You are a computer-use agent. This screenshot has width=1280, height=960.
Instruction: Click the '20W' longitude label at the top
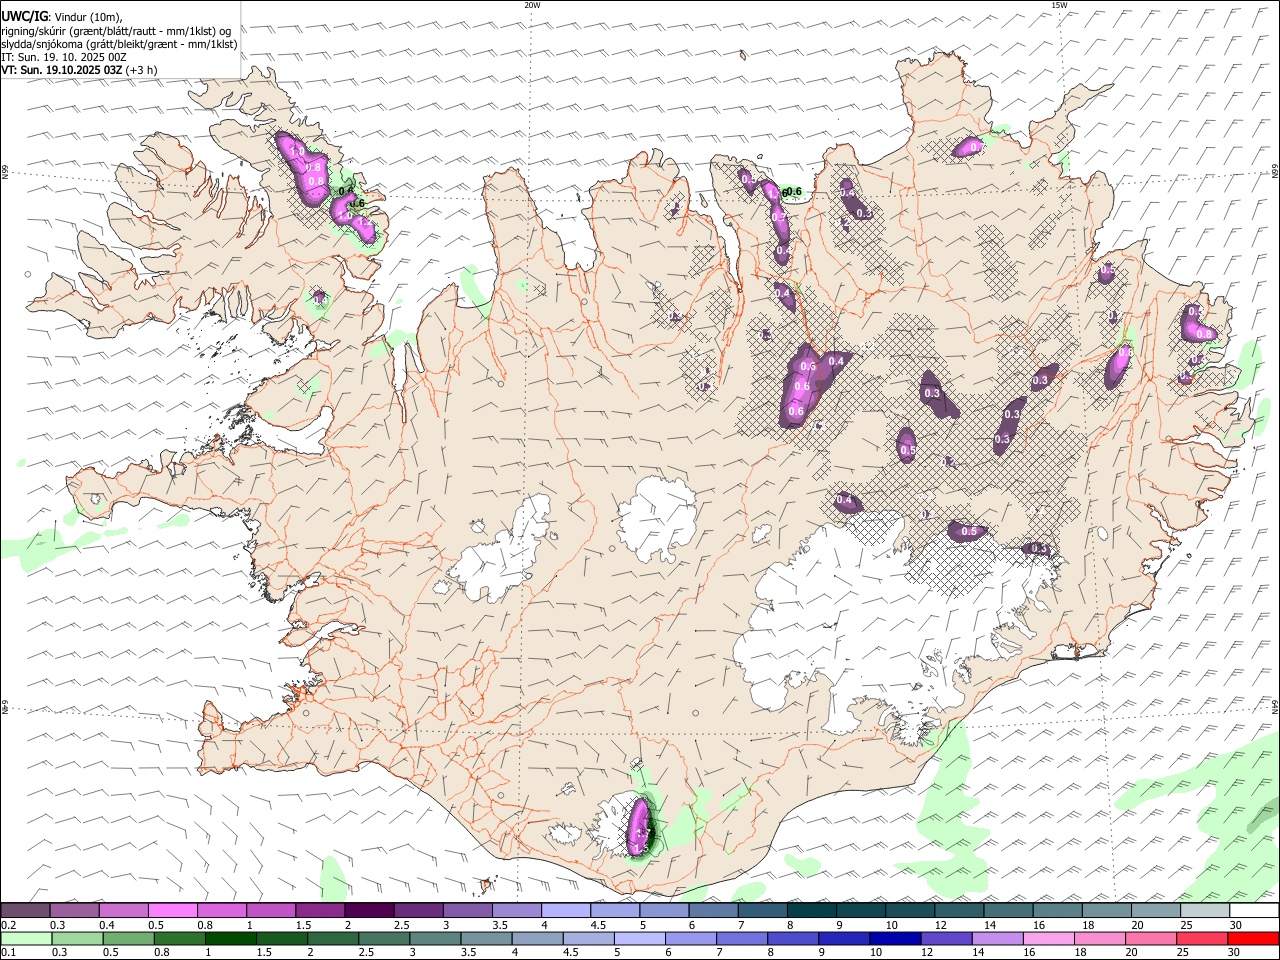532,5
